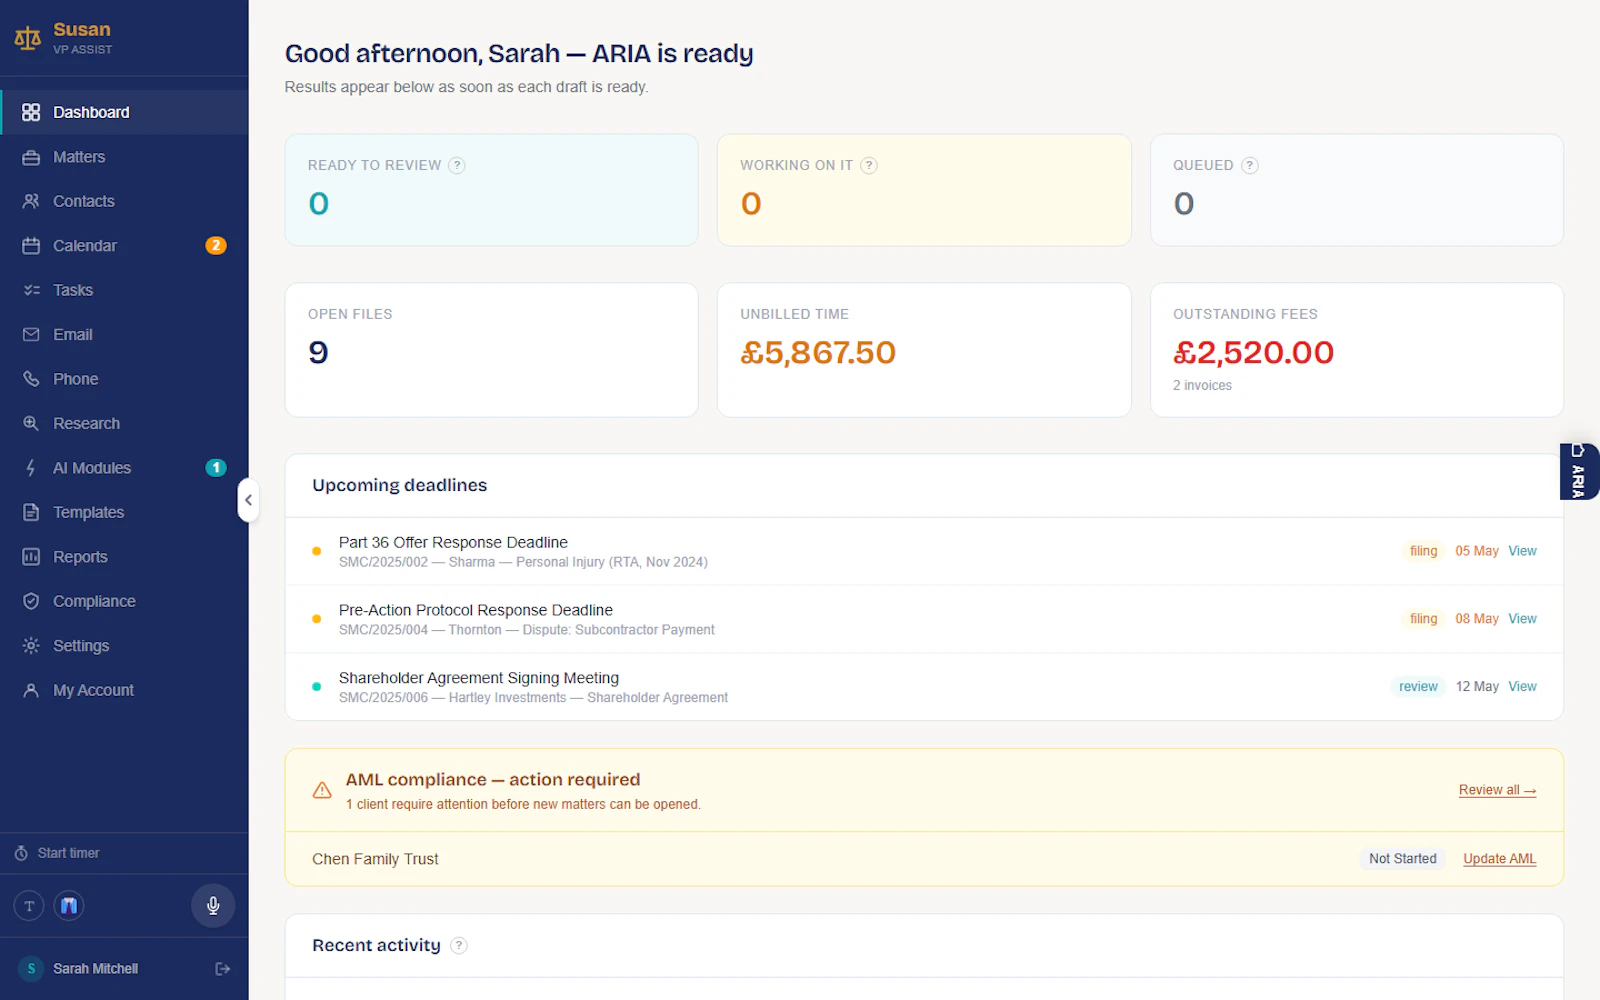Click the Compliance shield icon
Viewport: 1600px width, 1000px height.
31,601
